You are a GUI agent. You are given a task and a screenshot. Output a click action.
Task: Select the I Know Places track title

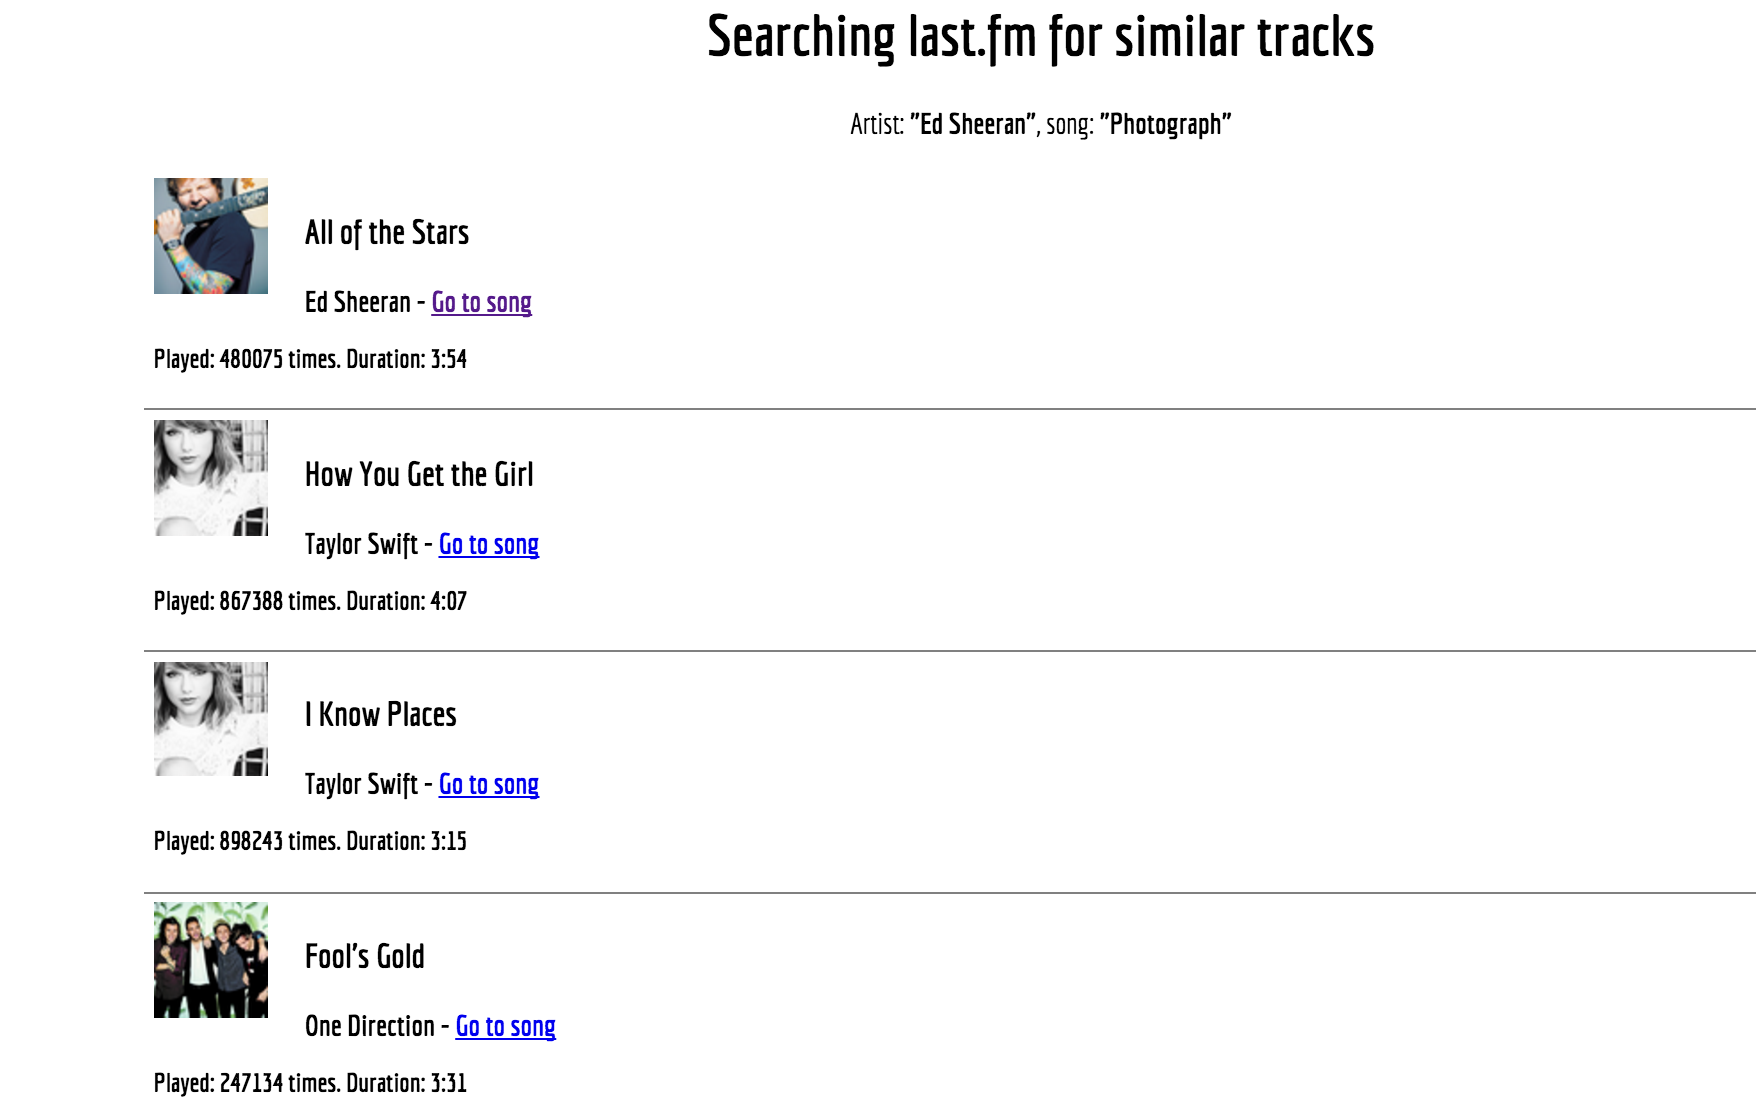pos(381,715)
